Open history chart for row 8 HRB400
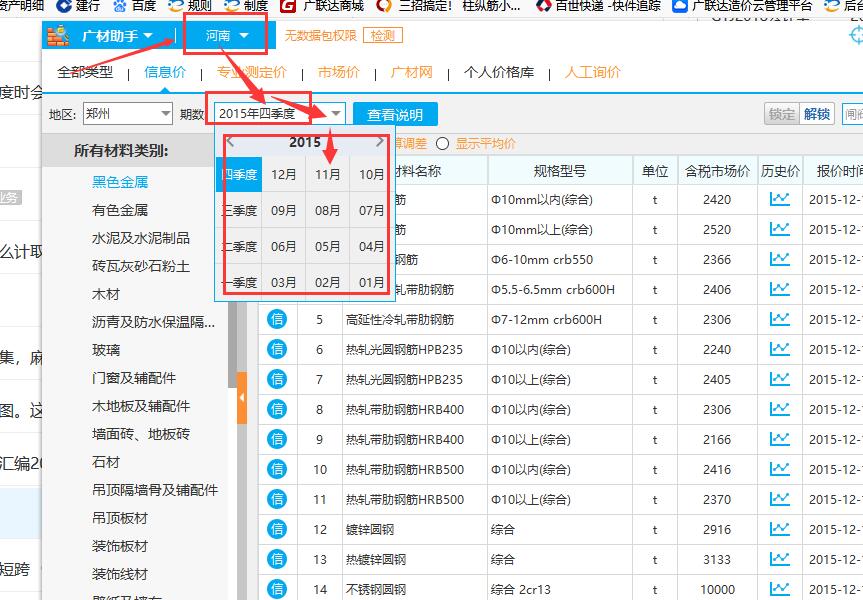This screenshot has width=863, height=600. point(779,410)
